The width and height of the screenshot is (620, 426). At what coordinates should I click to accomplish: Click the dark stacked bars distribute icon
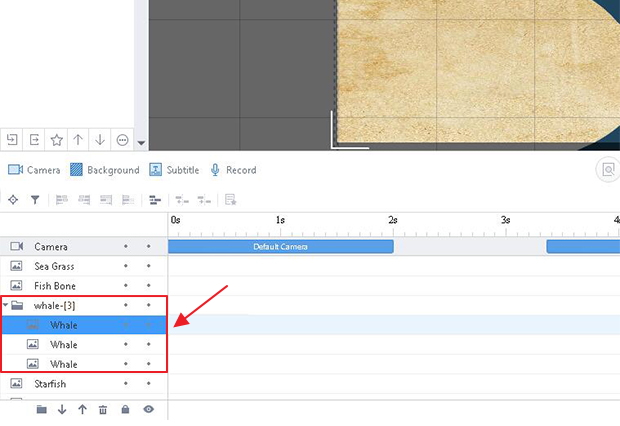[155, 200]
